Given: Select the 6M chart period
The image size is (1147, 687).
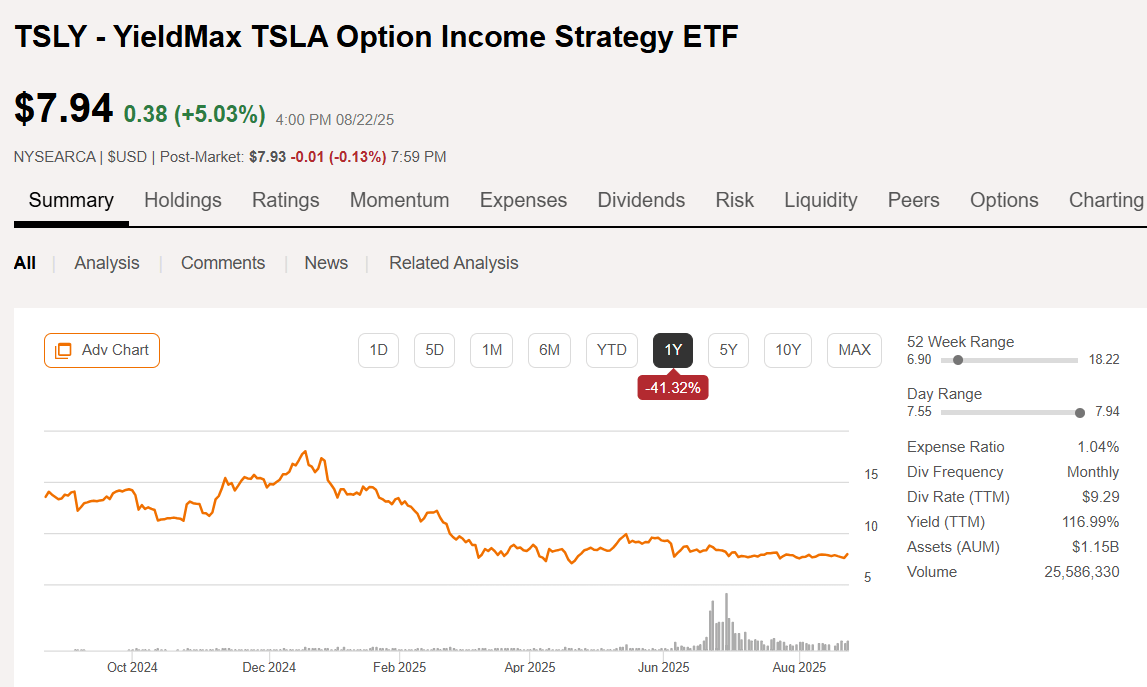Looking at the screenshot, I should 549,350.
